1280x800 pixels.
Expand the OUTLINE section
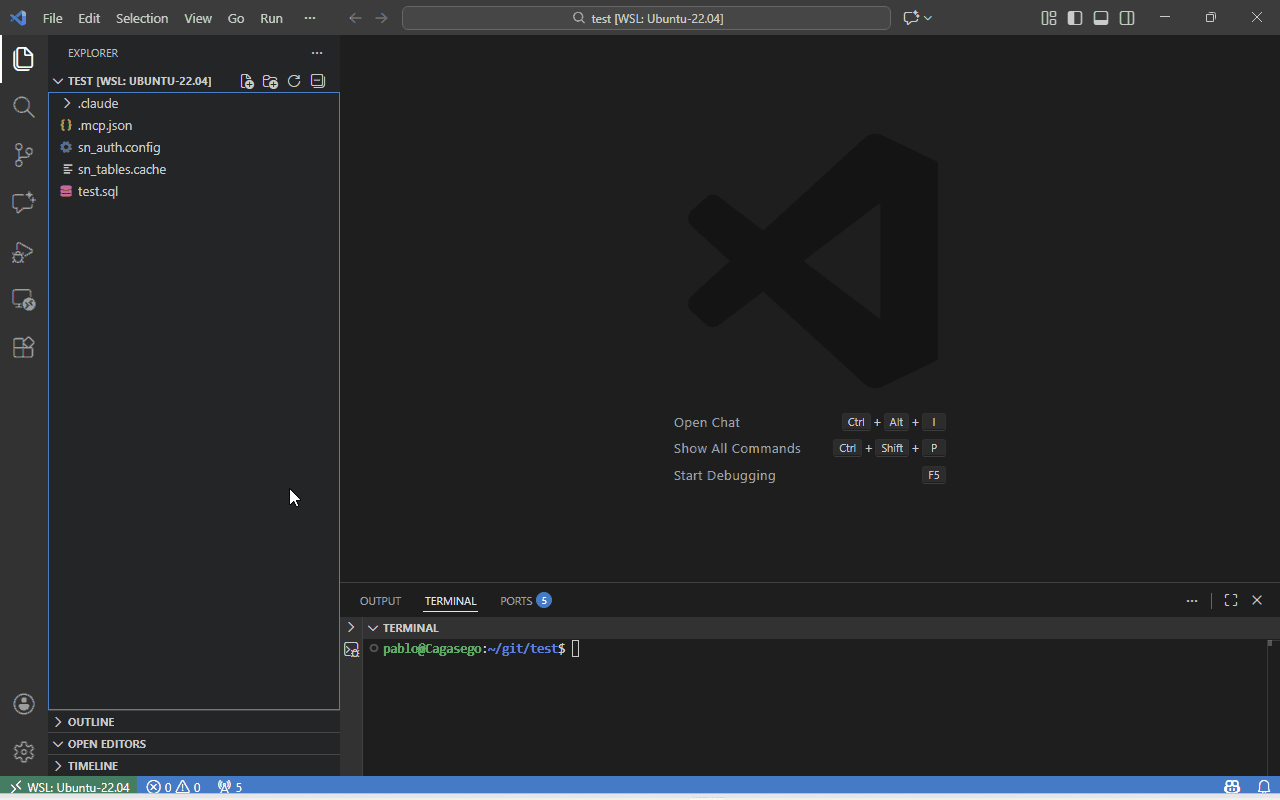(93, 721)
